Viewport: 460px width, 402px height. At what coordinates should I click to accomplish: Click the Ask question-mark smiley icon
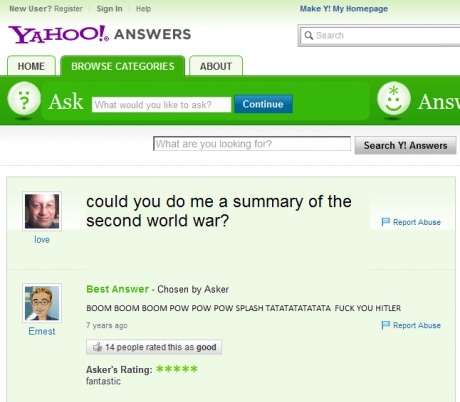24,99
